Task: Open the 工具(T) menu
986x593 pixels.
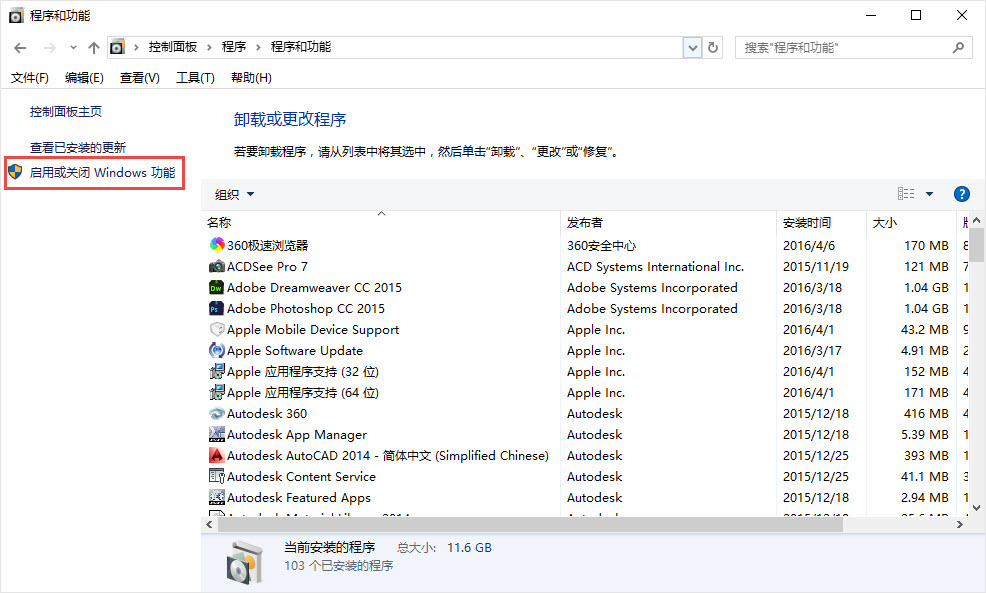Action: pyautogui.click(x=195, y=77)
